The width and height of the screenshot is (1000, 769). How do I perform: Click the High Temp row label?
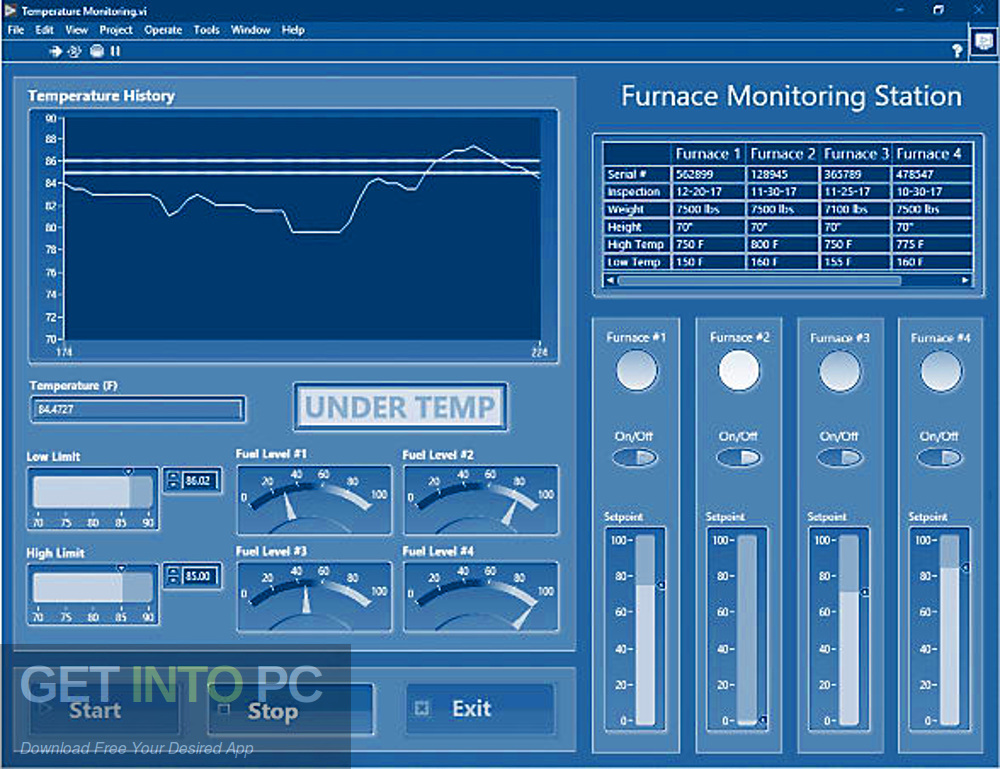point(637,244)
